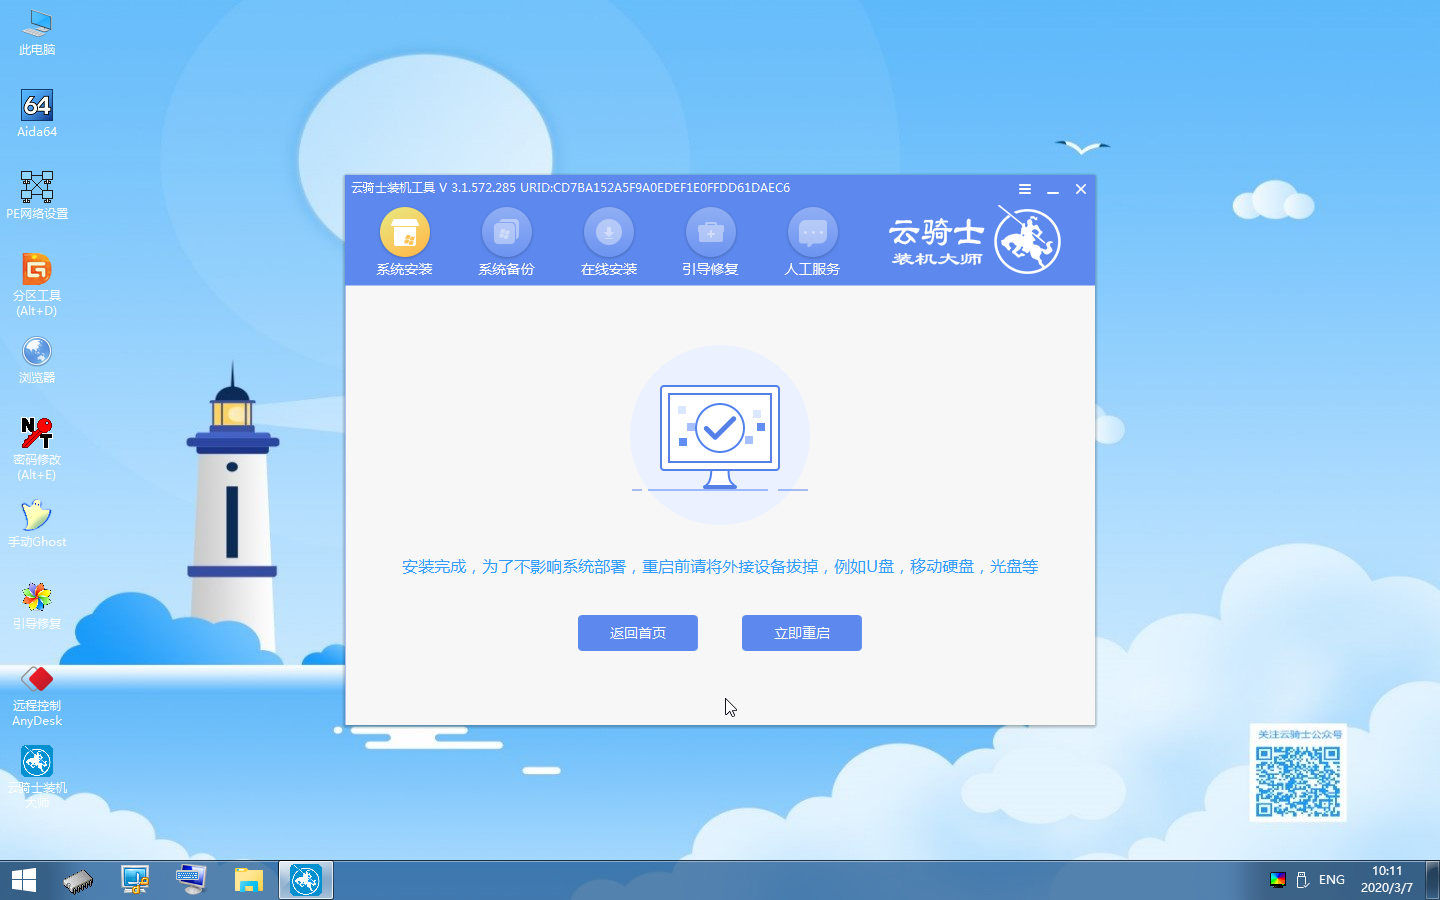Click the keyboard computer taskbar icon
Viewport: 1440px width, 900px height.
click(x=191, y=880)
